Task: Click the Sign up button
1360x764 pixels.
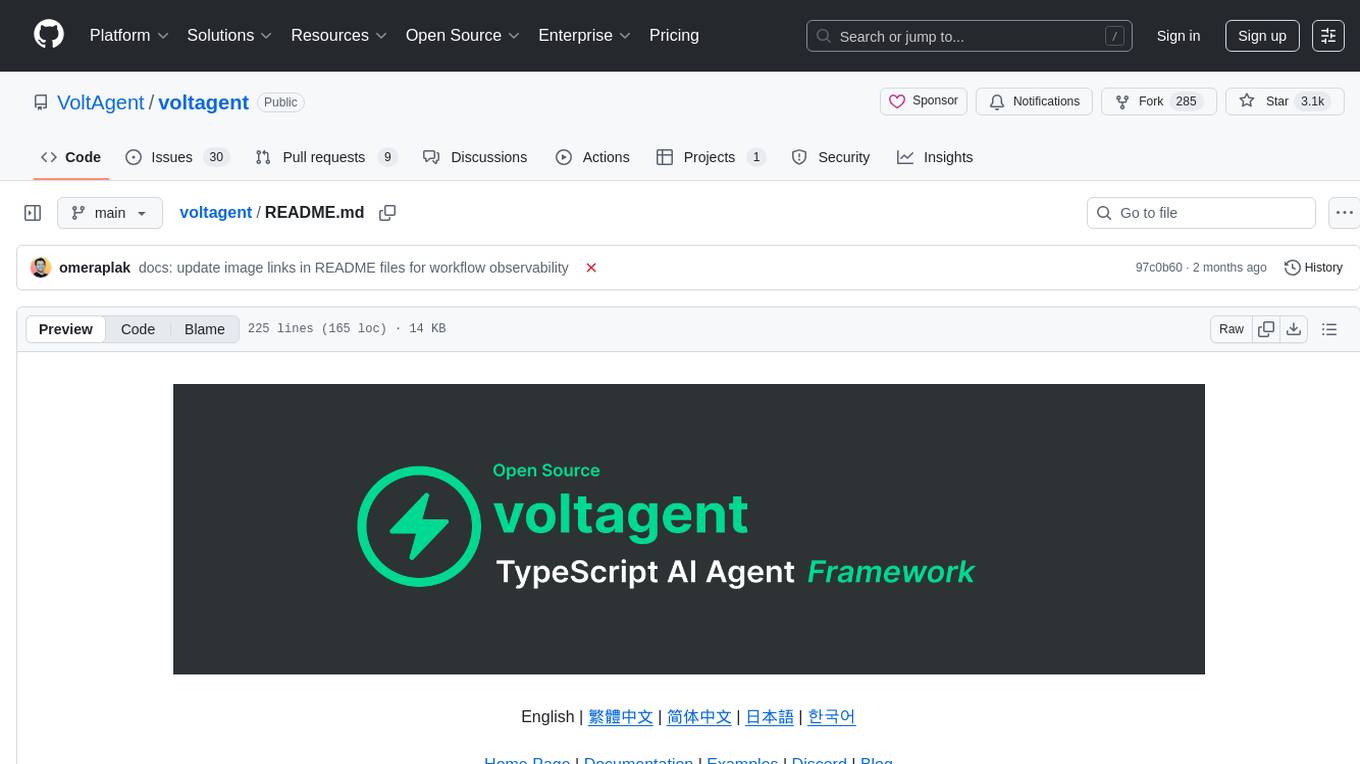Action: [1262, 36]
